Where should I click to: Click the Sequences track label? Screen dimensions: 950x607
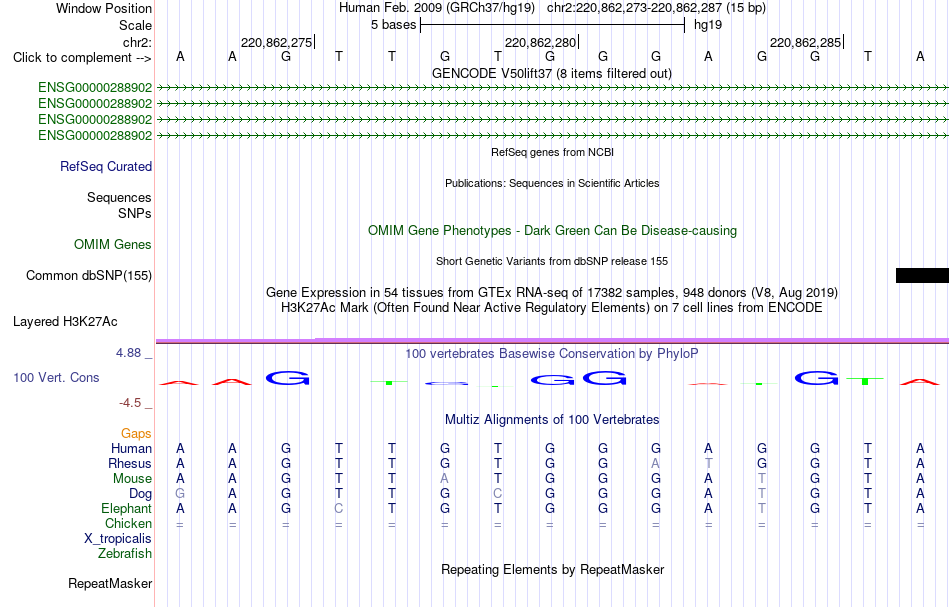coord(119,197)
